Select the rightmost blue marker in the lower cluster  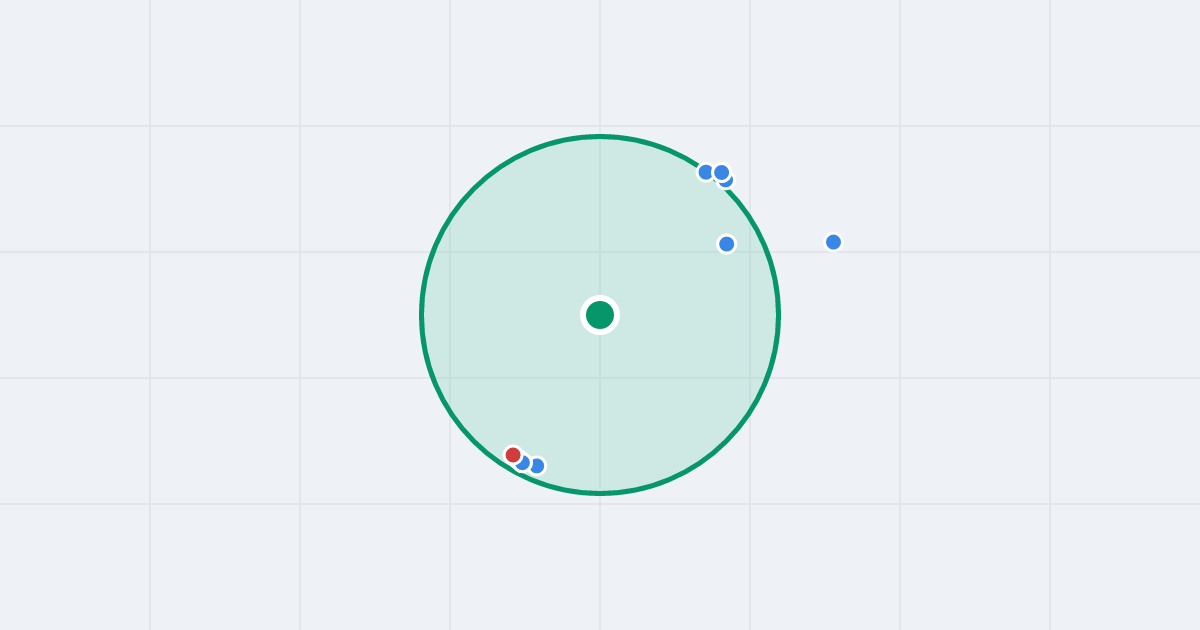pyautogui.click(x=537, y=466)
